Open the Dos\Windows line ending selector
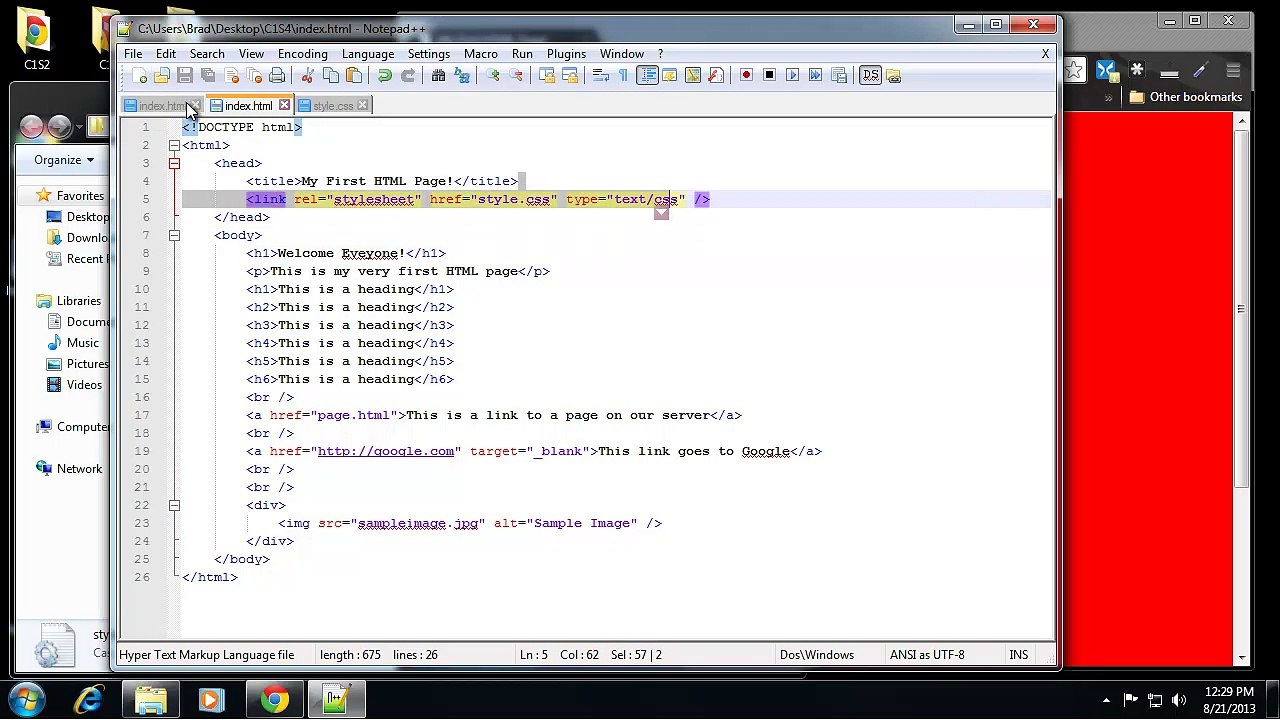This screenshot has width=1280, height=720. pos(817,655)
